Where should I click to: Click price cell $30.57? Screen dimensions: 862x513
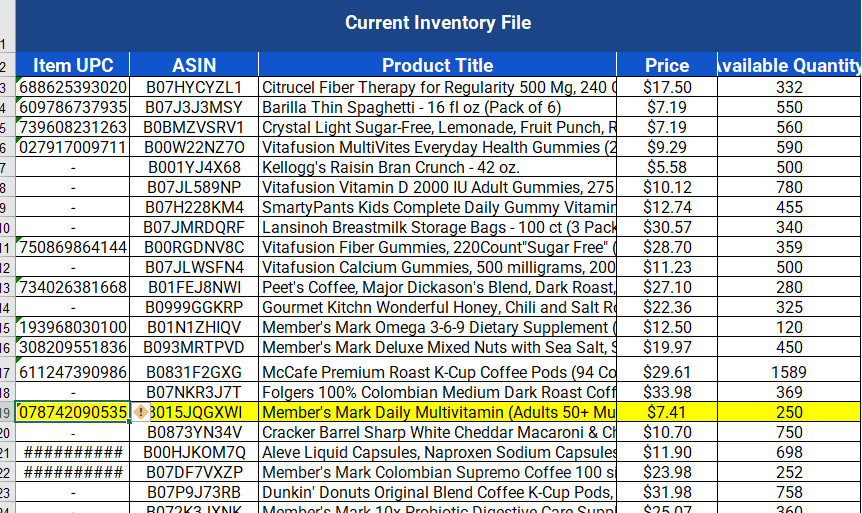coord(667,227)
